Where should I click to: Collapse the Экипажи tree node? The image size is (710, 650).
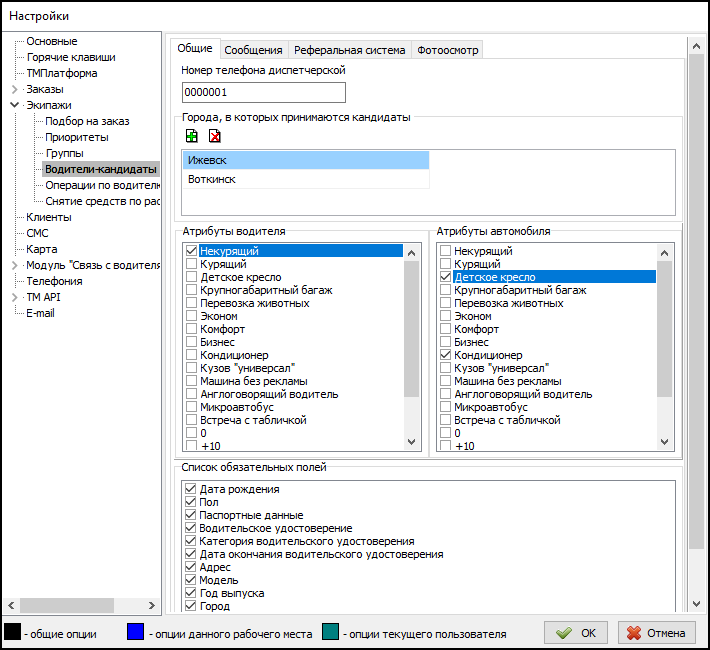[14, 106]
